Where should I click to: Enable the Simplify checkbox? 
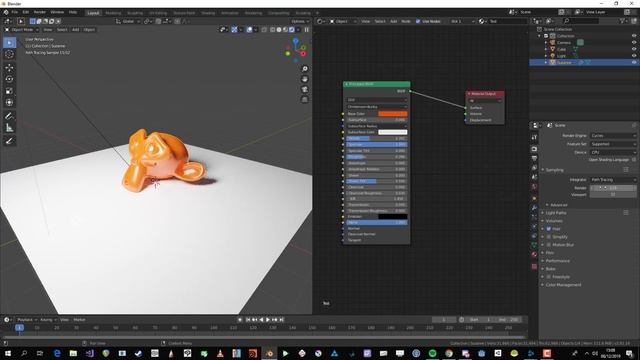(549, 237)
